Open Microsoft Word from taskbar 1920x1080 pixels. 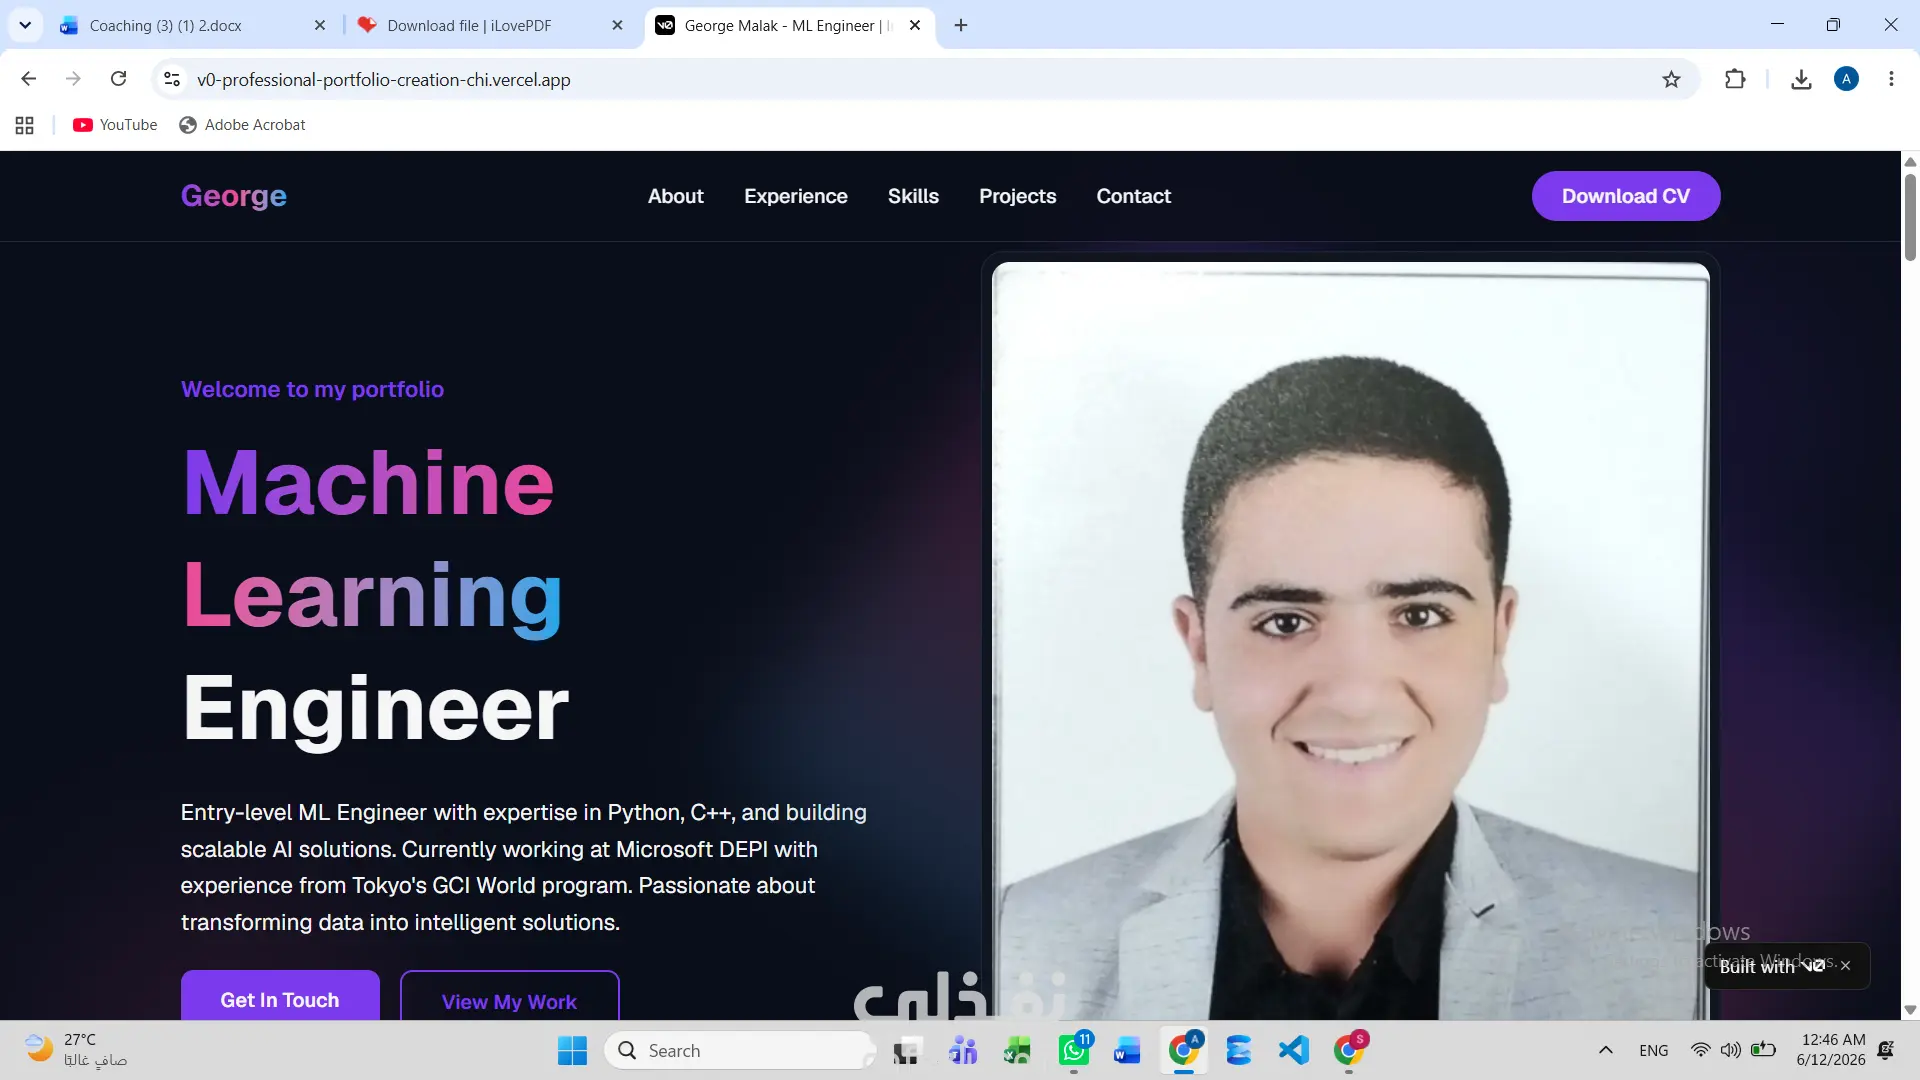(x=1128, y=1050)
